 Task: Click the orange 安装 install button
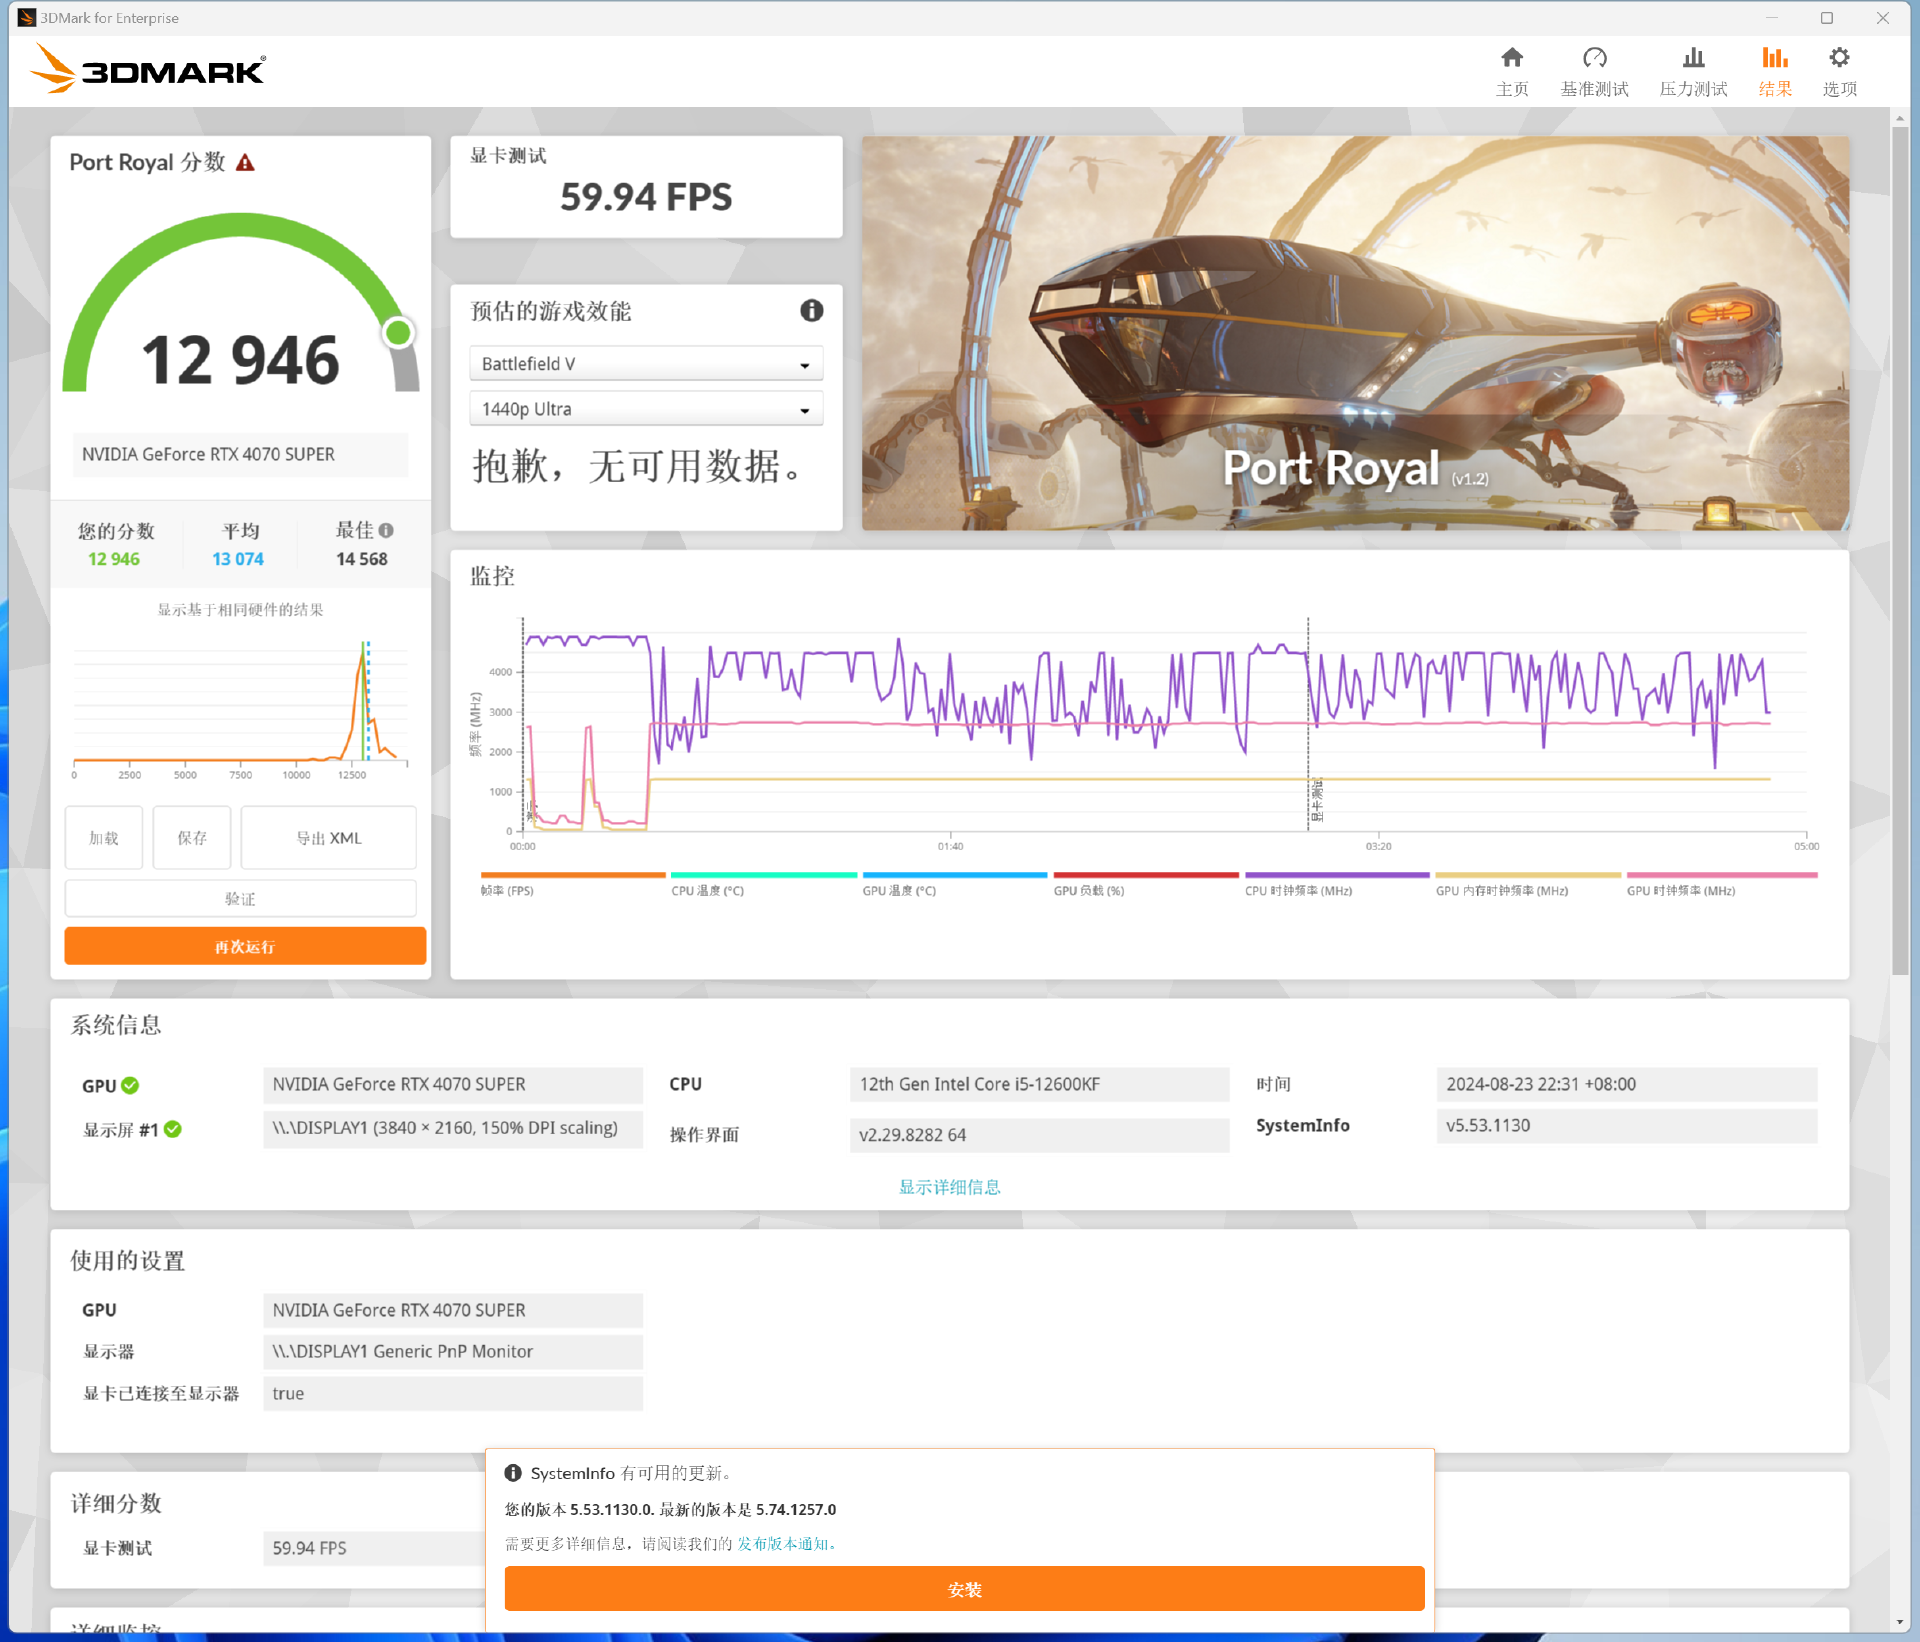pyautogui.click(x=965, y=1589)
